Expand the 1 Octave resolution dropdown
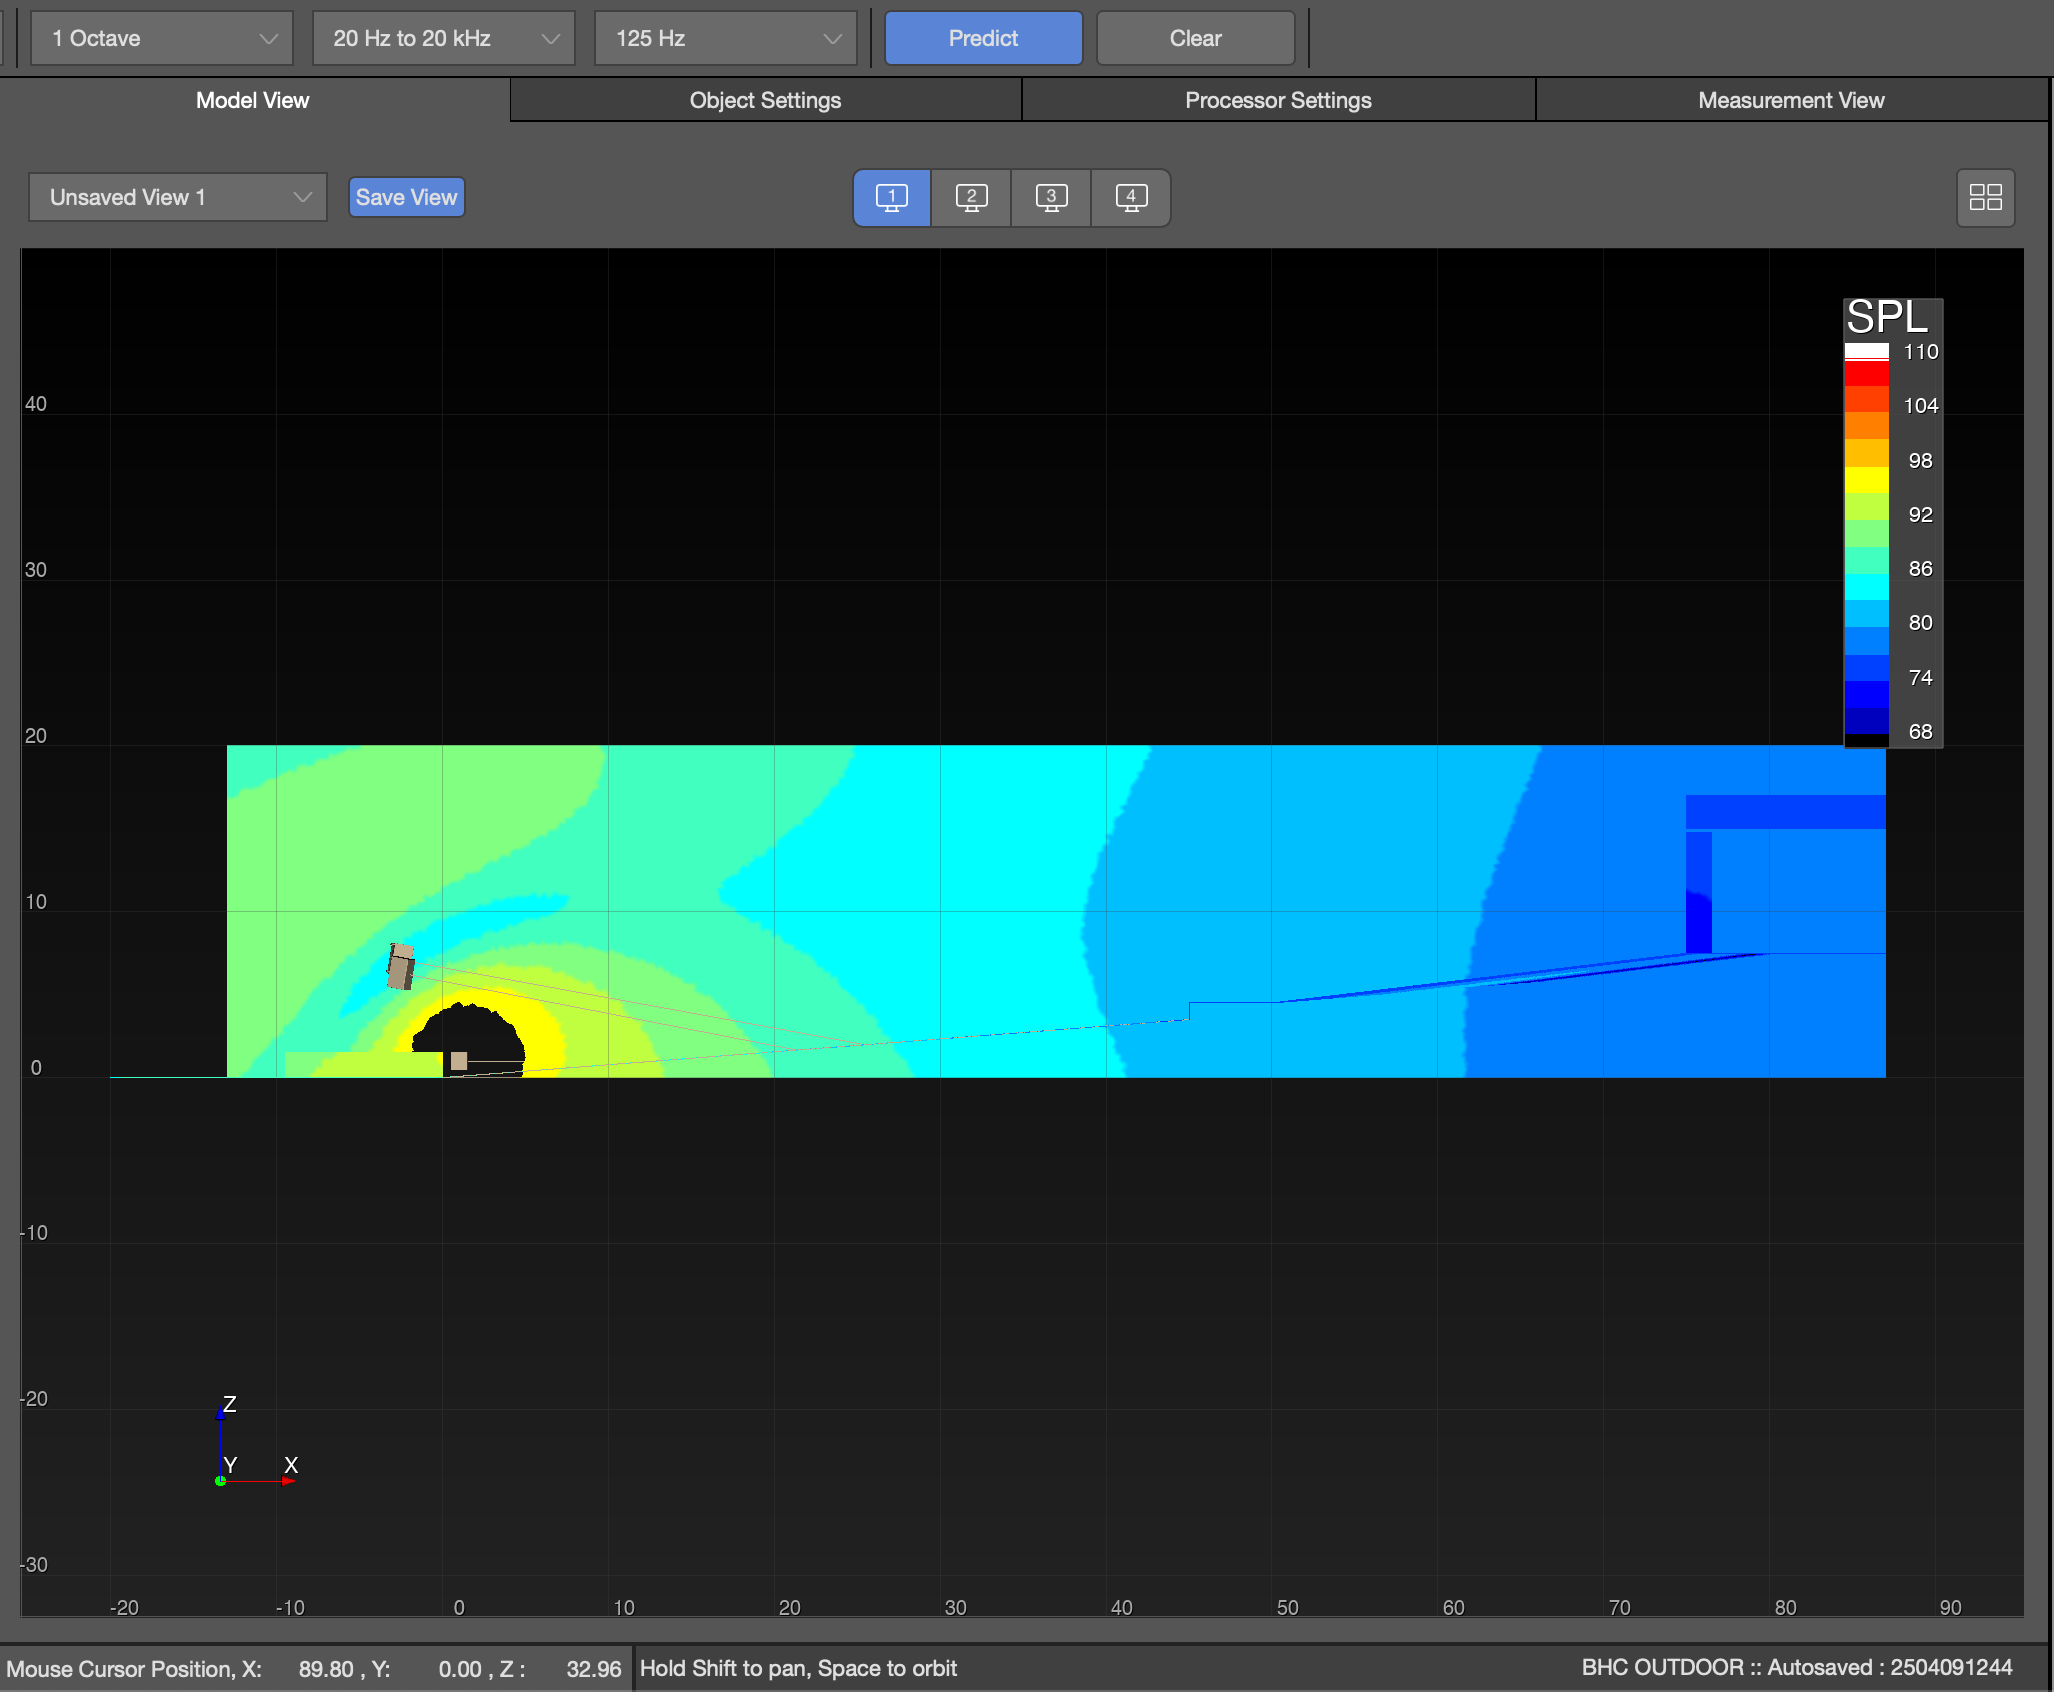The image size is (2054, 1692). click(162, 38)
